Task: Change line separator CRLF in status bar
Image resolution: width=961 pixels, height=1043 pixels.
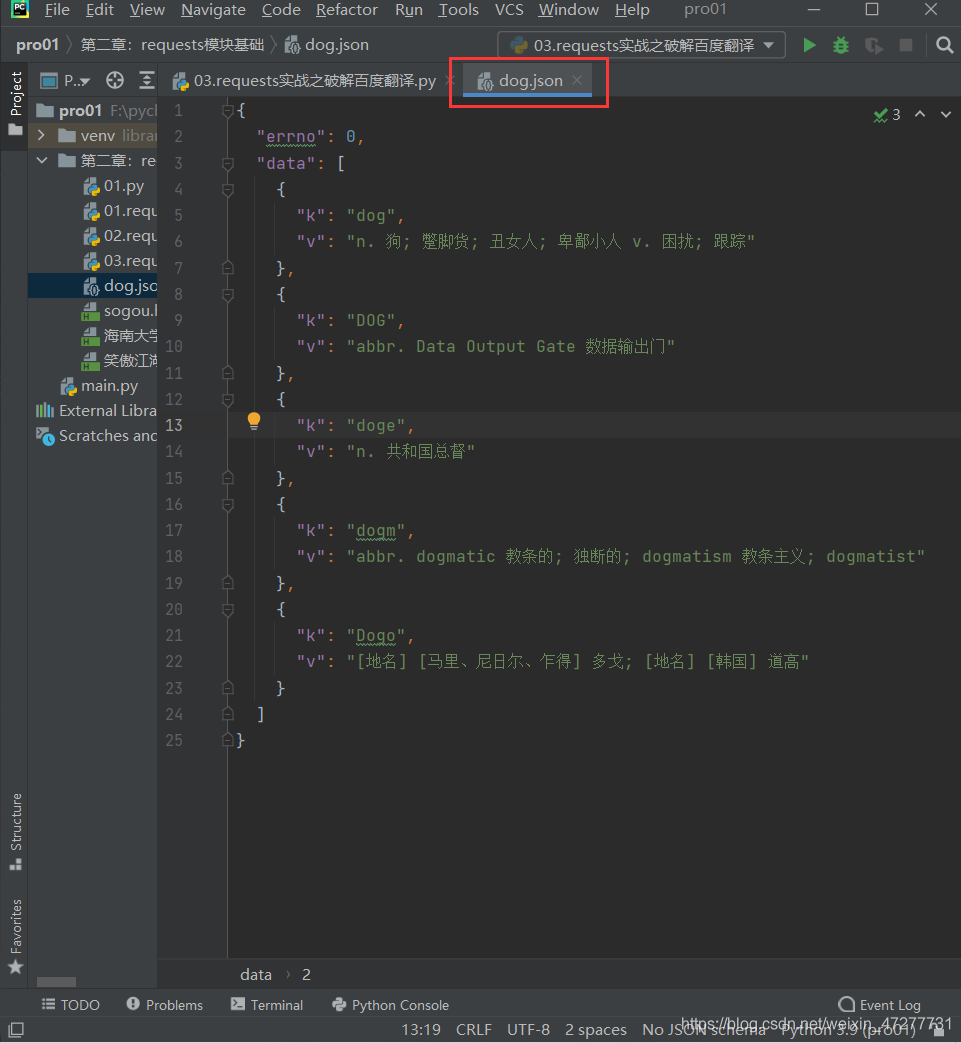Action: tap(474, 1030)
